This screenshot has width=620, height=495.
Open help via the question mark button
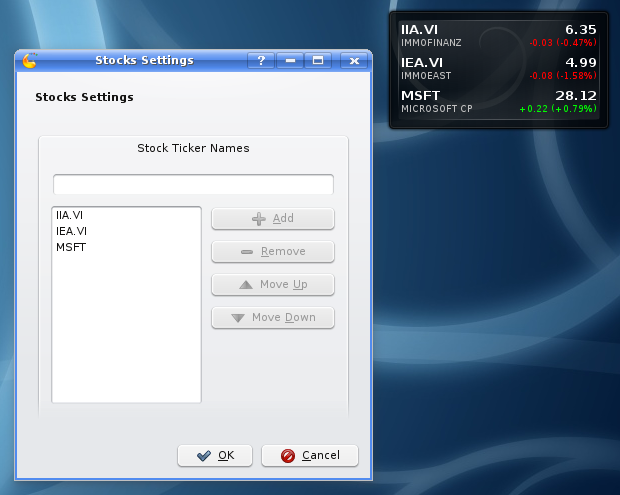261,60
